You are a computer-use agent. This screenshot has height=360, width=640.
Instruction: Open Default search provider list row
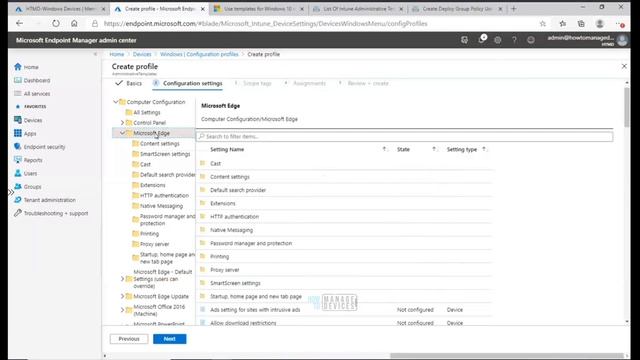tap(345, 190)
